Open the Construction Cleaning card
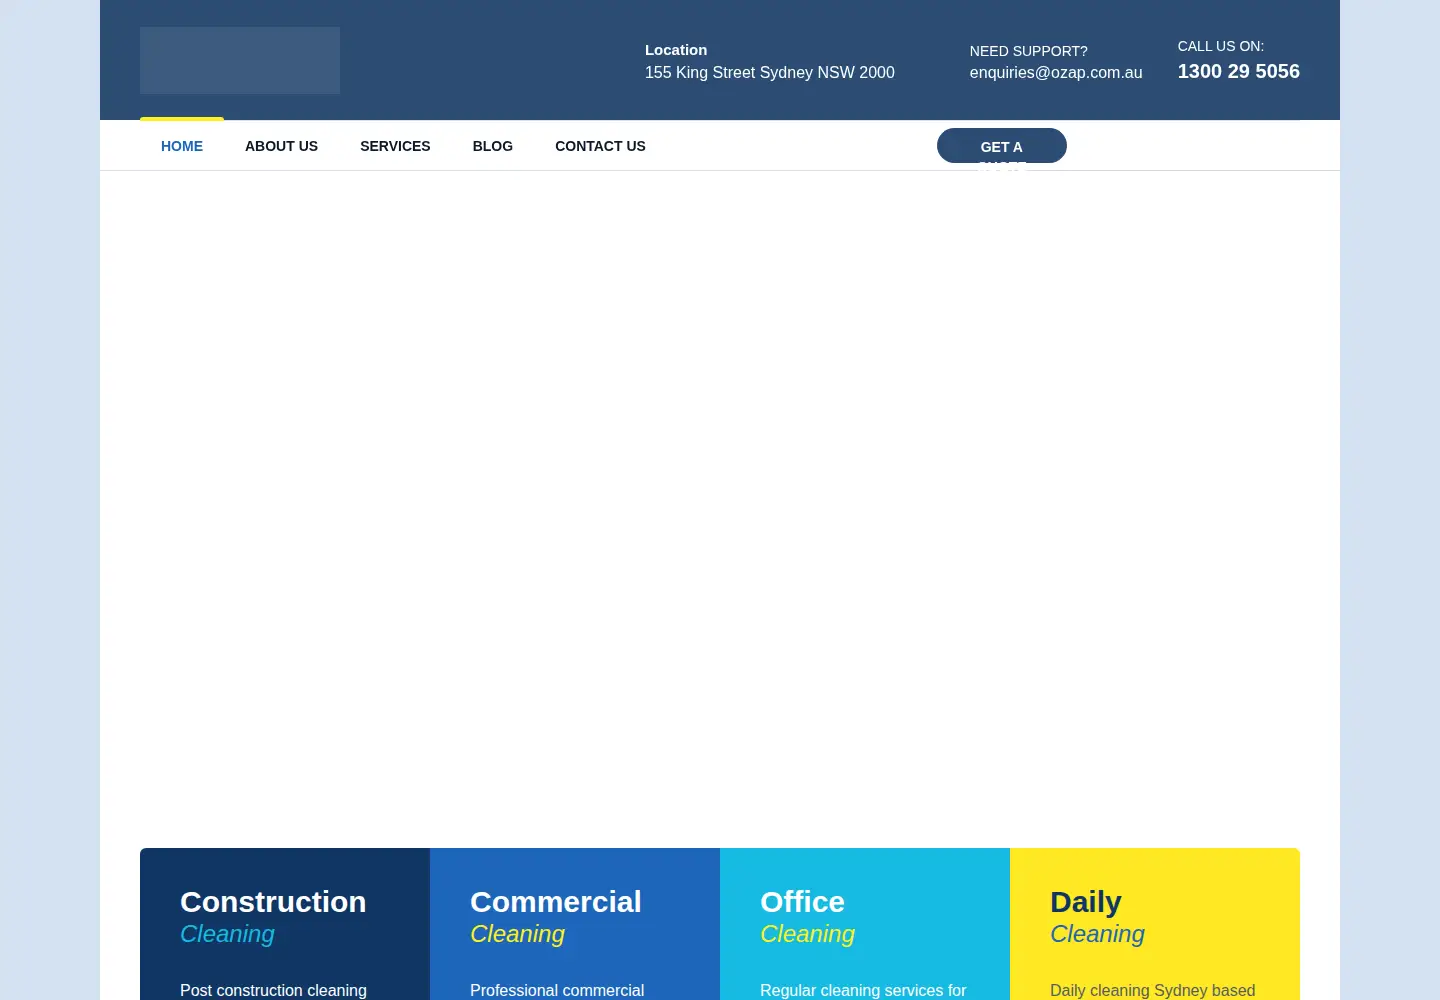1440x1000 pixels. click(x=285, y=924)
